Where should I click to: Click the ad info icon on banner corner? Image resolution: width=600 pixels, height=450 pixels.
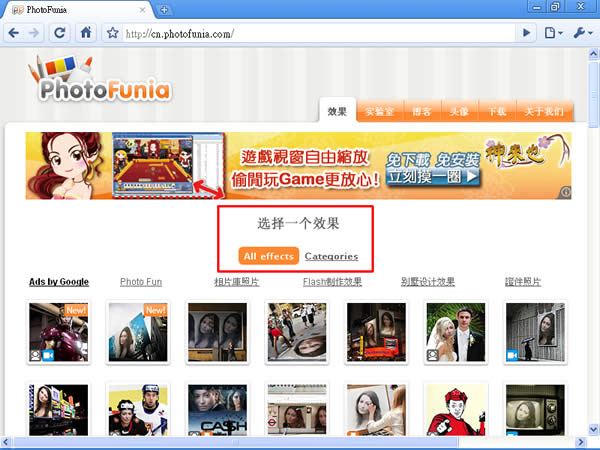pyautogui.click(x=566, y=192)
